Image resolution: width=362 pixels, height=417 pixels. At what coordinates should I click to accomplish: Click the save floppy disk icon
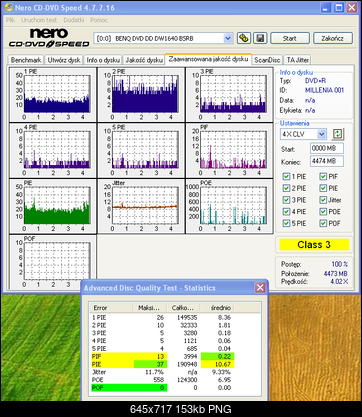click(260, 38)
